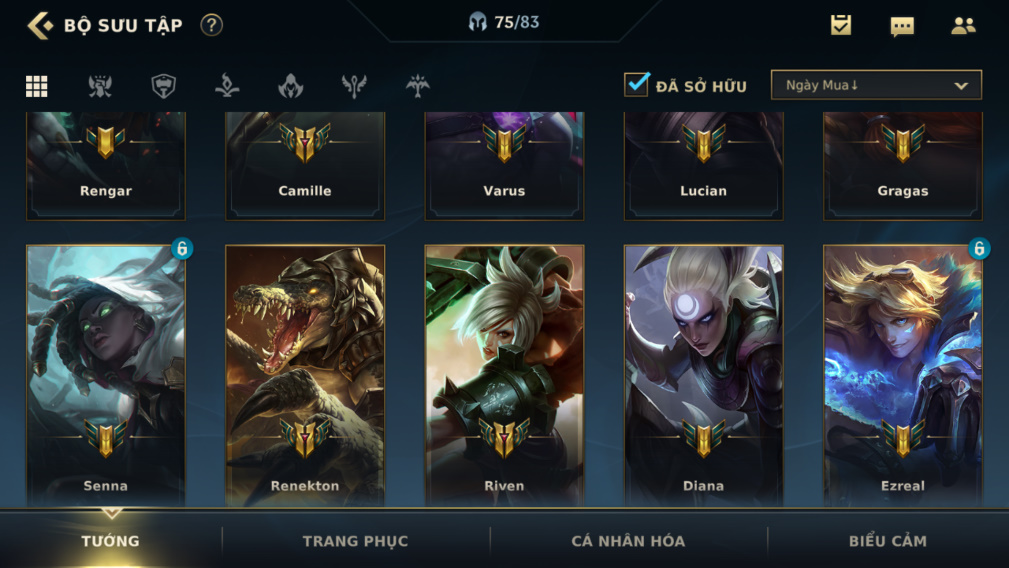Open the help question mark icon
1009x568 pixels.
coord(211,25)
